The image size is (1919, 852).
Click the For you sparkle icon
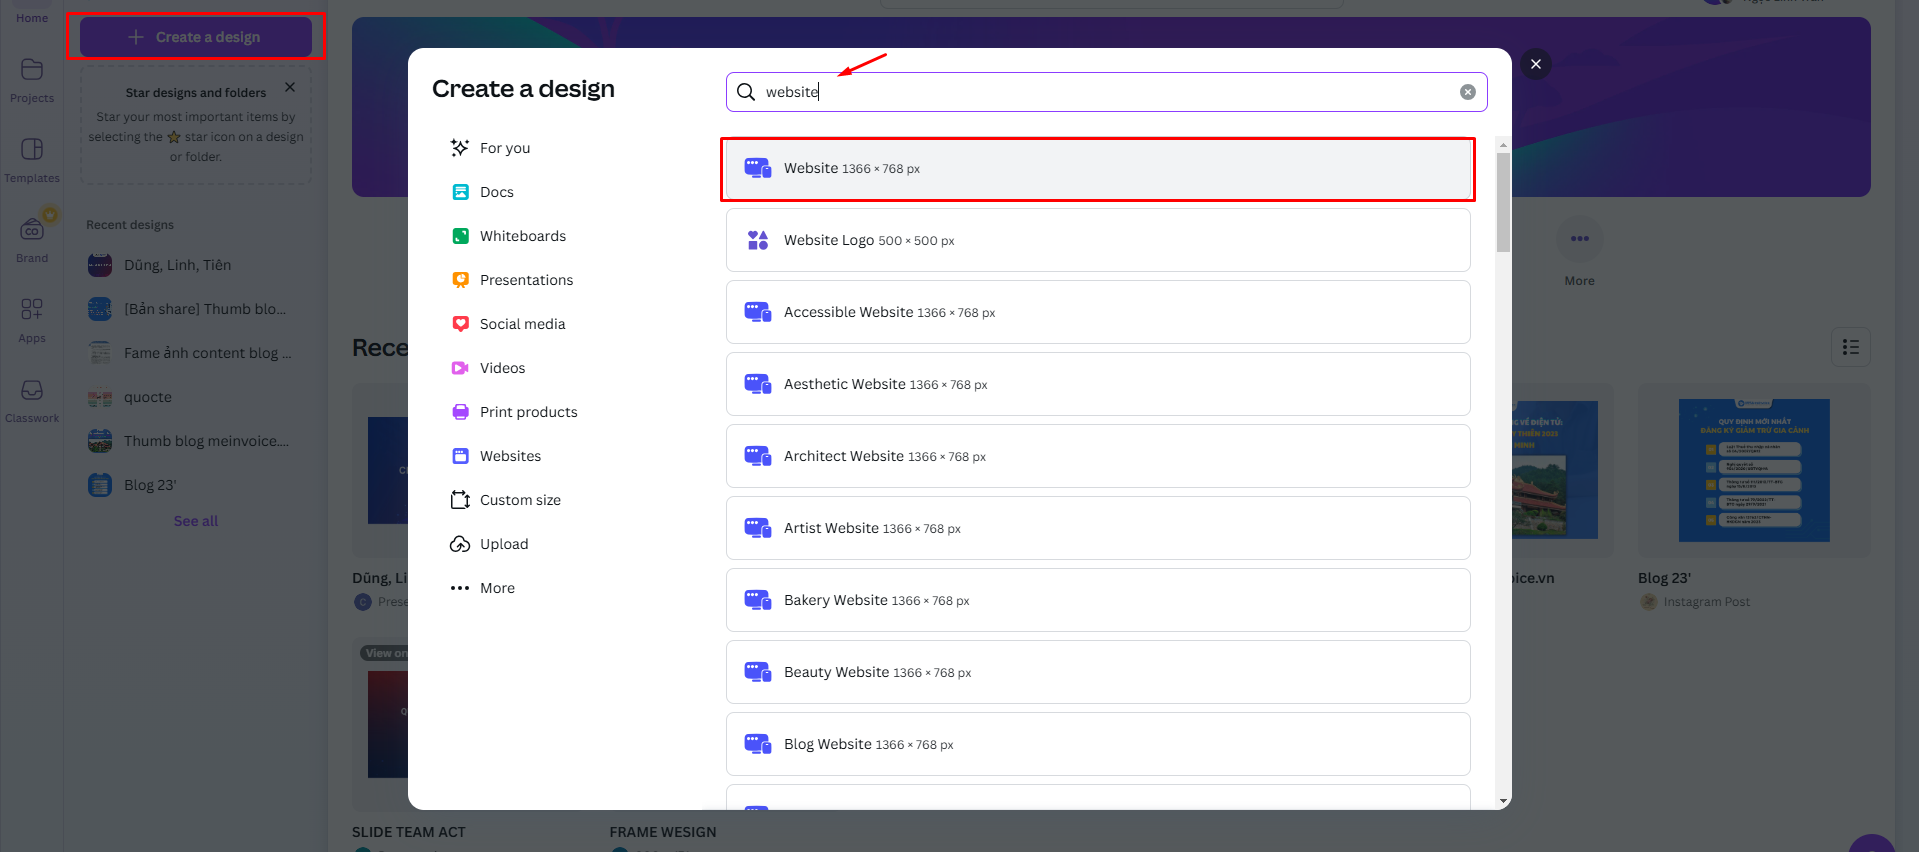pos(460,148)
